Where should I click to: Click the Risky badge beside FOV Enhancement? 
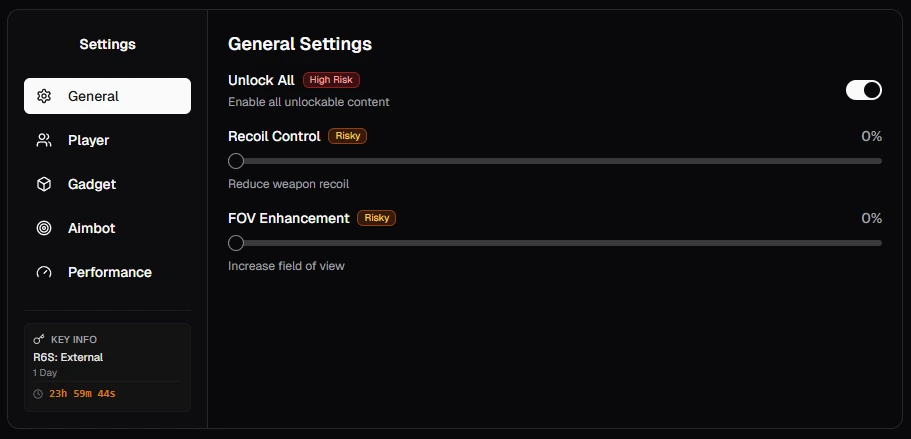tap(376, 218)
